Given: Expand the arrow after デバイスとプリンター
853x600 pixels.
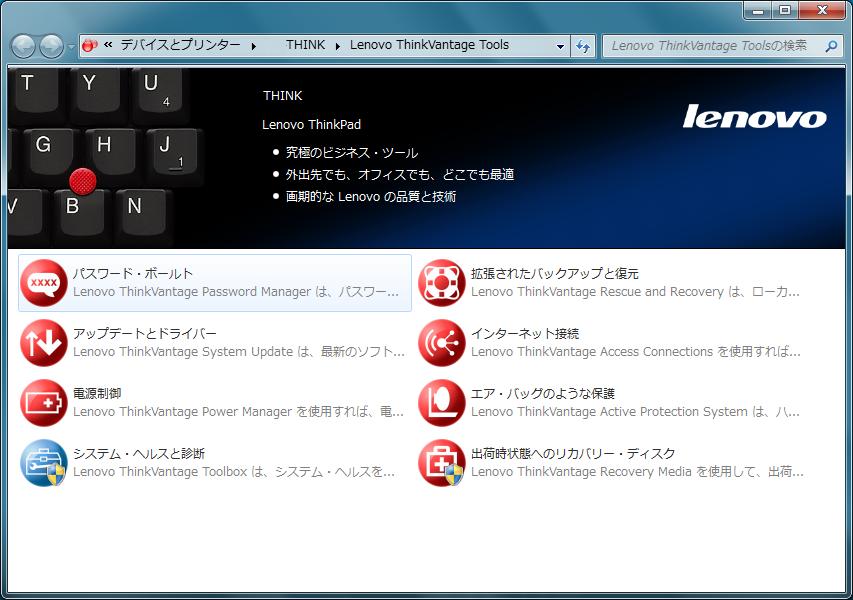Looking at the screenshot, I should click(254, 46).
